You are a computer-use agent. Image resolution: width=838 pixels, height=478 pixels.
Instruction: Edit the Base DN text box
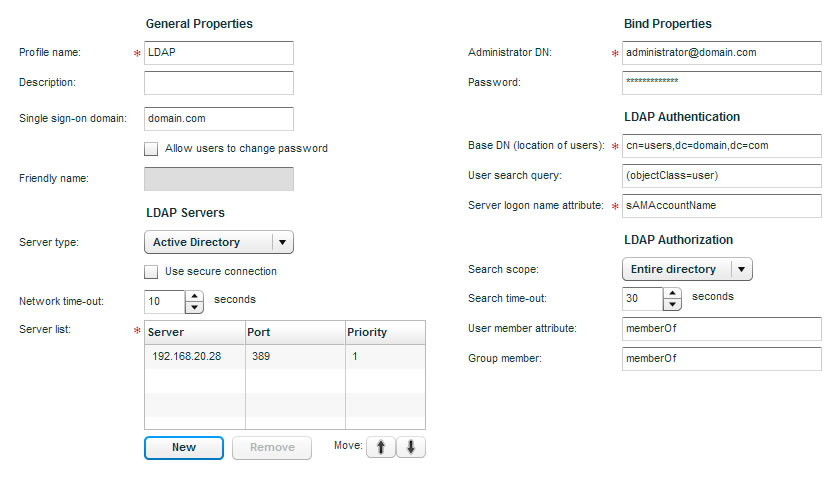[x=722, y=146]
